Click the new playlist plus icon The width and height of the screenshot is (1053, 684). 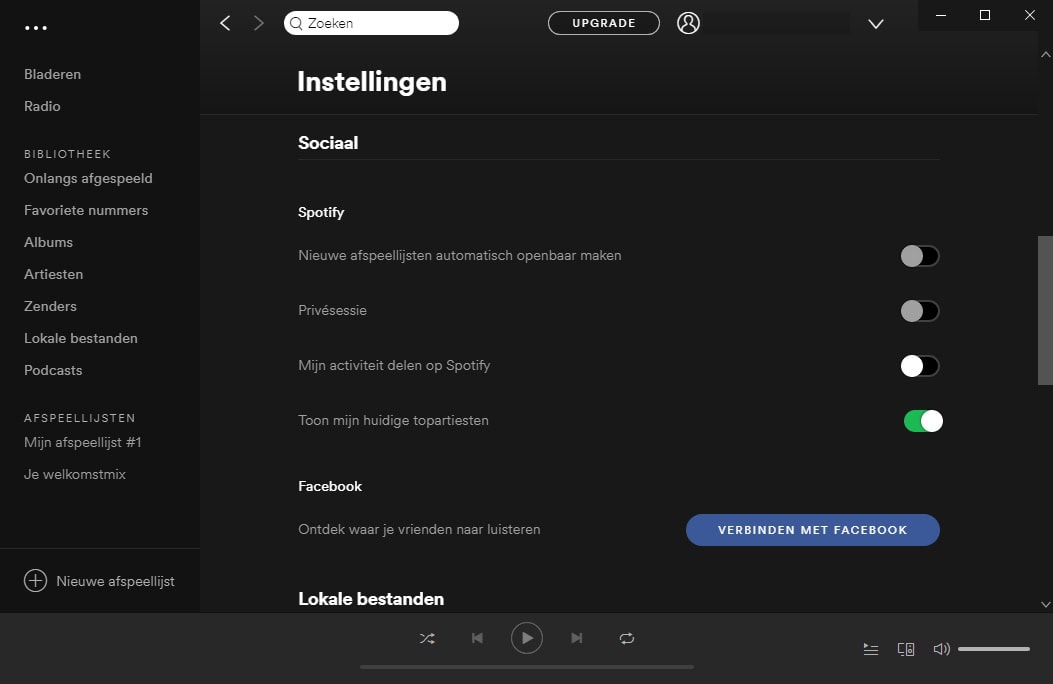[x=36, y=580]
